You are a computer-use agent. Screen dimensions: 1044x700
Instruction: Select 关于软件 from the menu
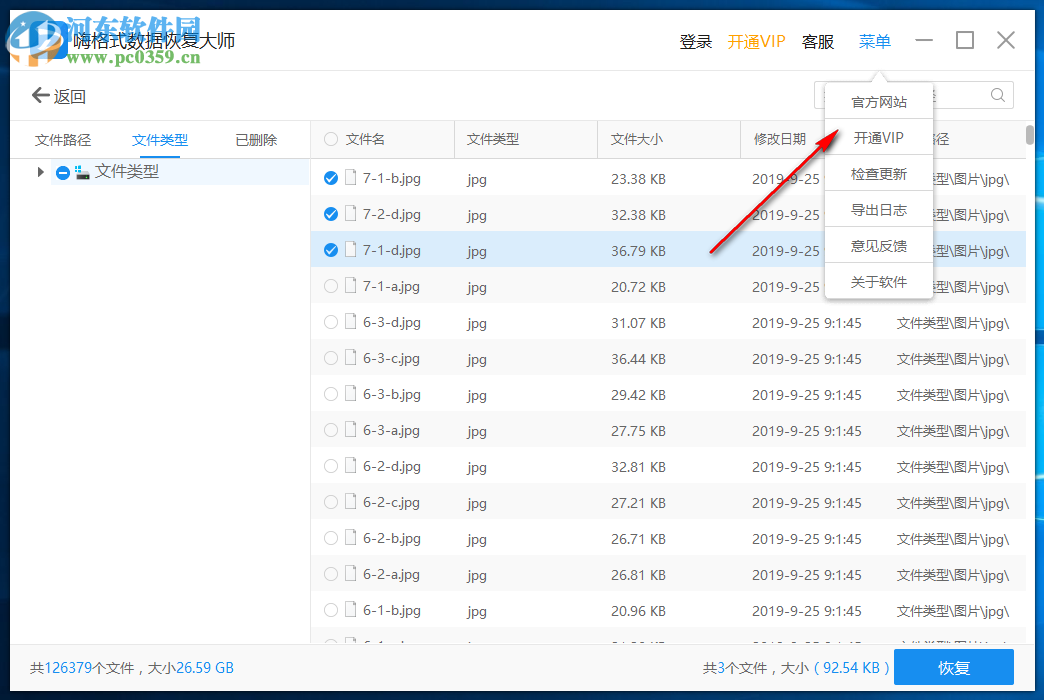[x=878, y=281]
